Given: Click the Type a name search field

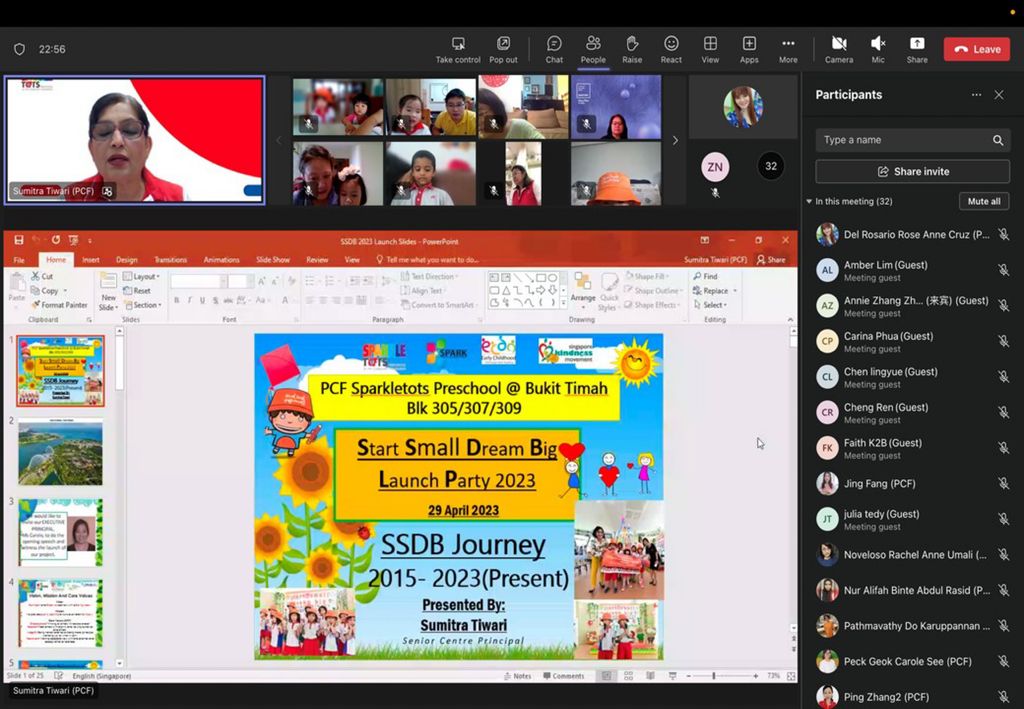Looking at the screenshot, I should (912, 140).
